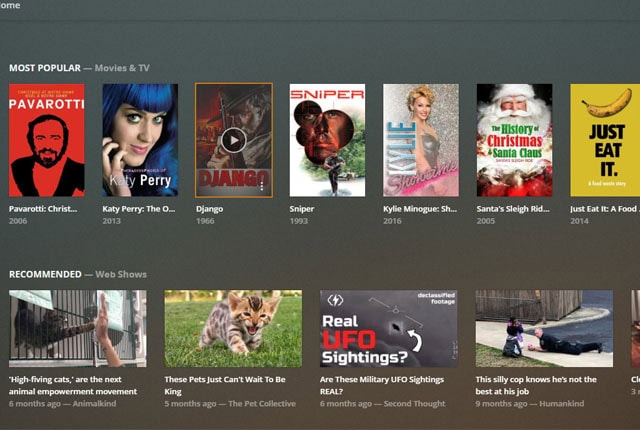Screen dimensions: 640x430
Task: Open the Most Popular section header
Action: [x=79, y=68]
